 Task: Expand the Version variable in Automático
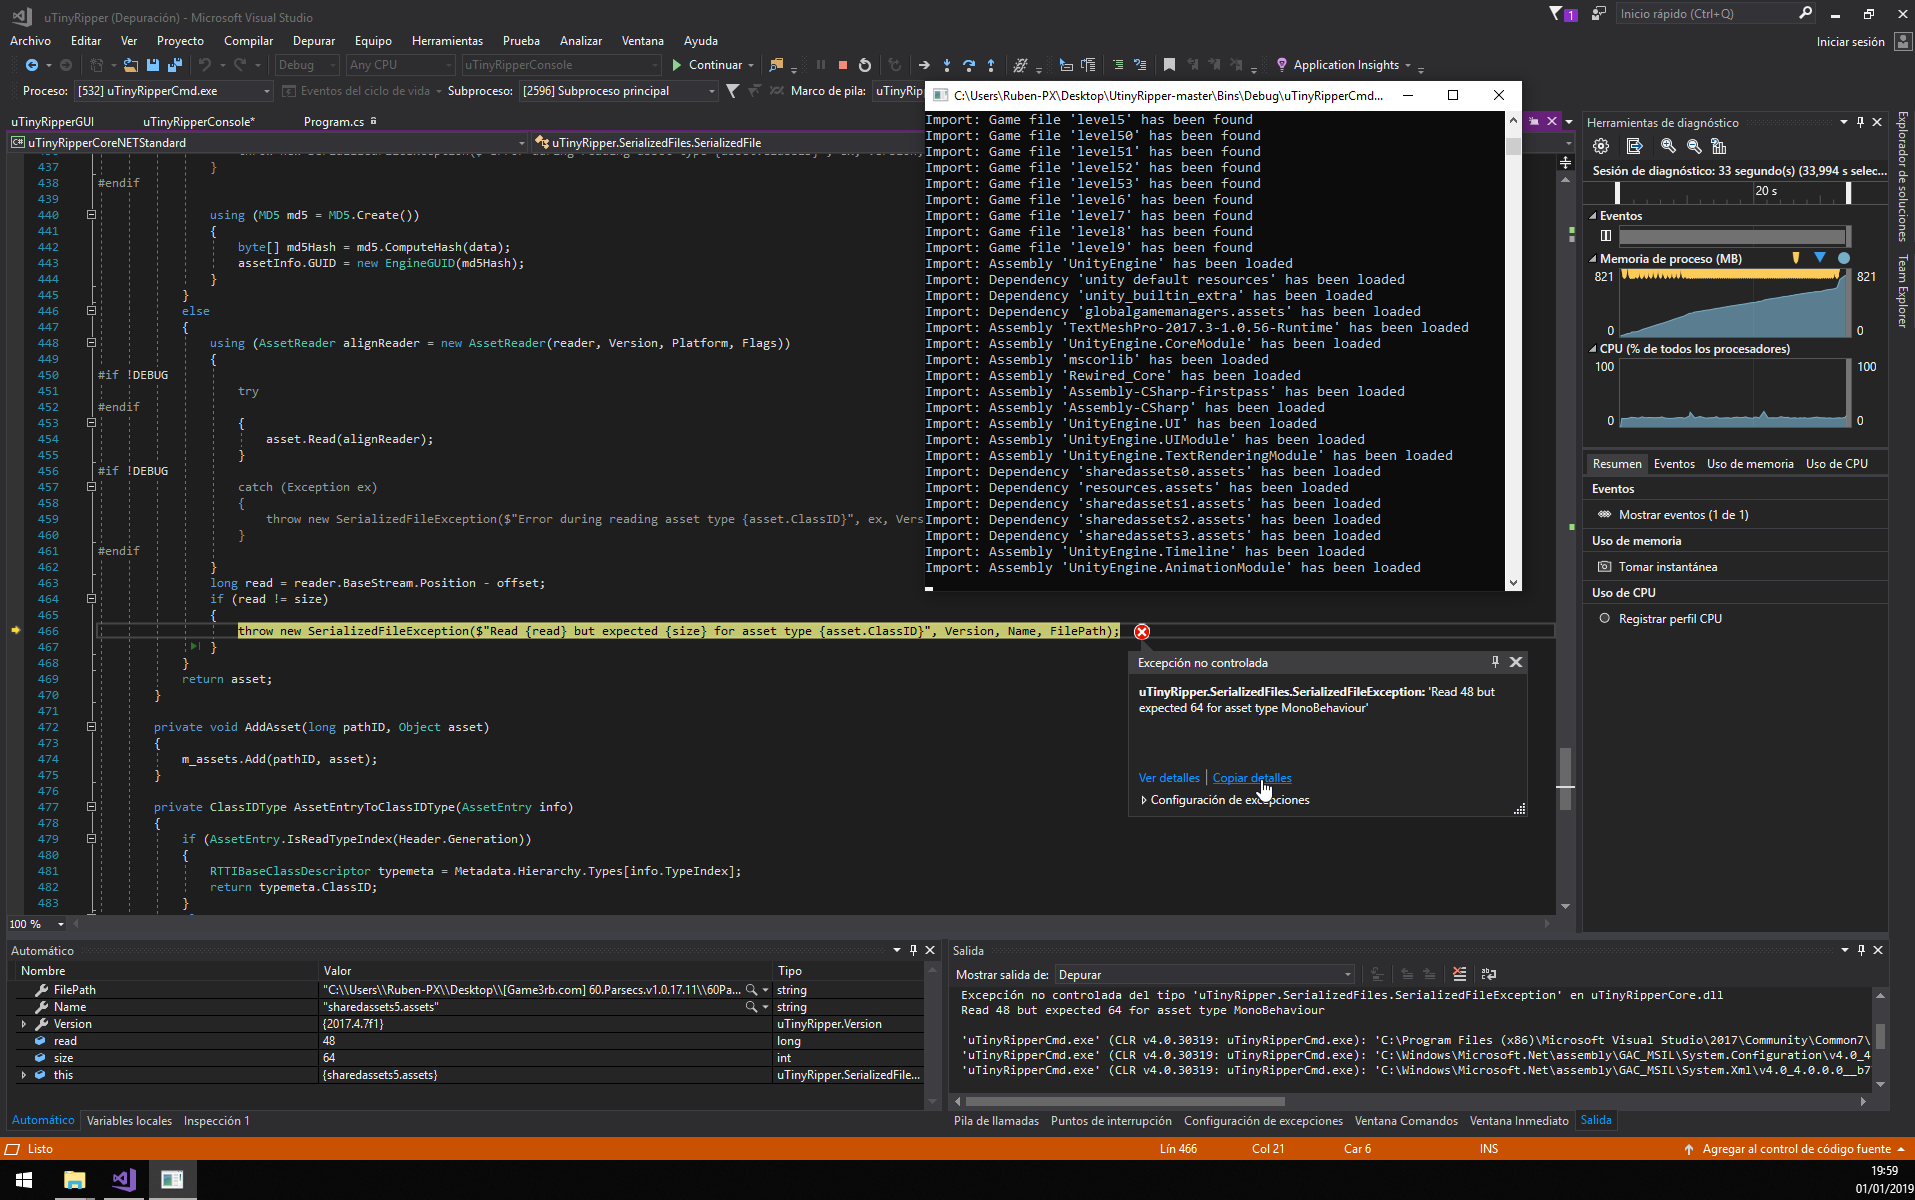(x=24, y=1023)
